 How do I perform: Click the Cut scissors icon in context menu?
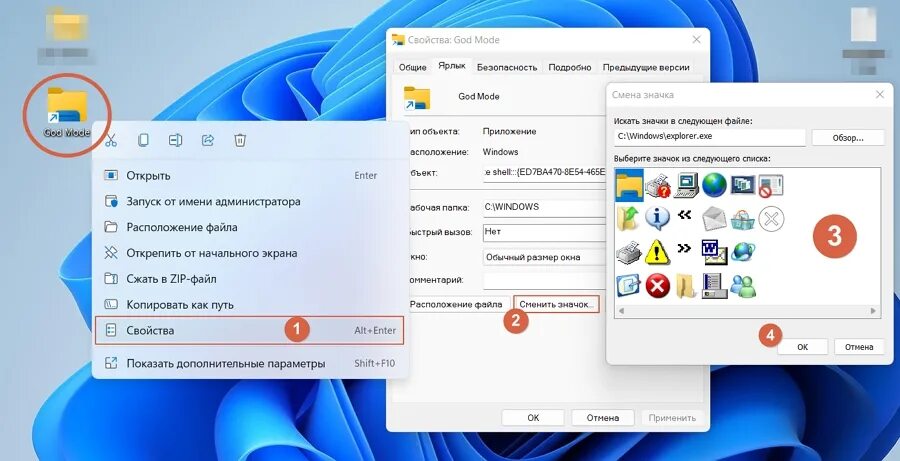[111, 140]
